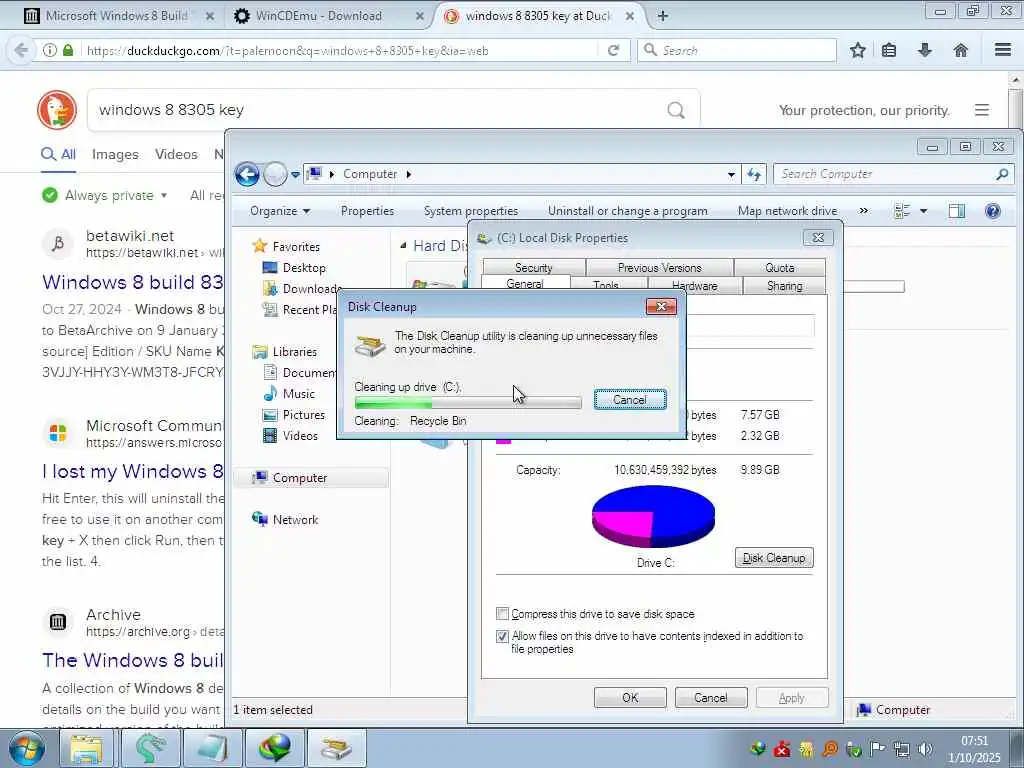Click the Disk Cleanup button in Properties
This screenshot has width=1024, height=768.
coord(774,558)
